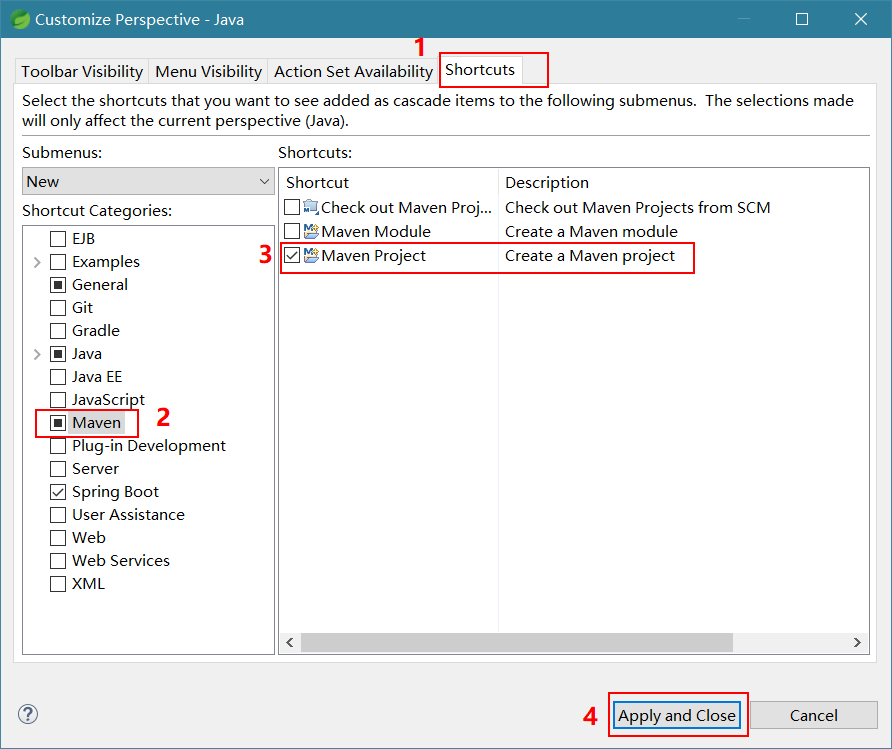
Task: Select the Plug-in Development category label
Action: 148,446
